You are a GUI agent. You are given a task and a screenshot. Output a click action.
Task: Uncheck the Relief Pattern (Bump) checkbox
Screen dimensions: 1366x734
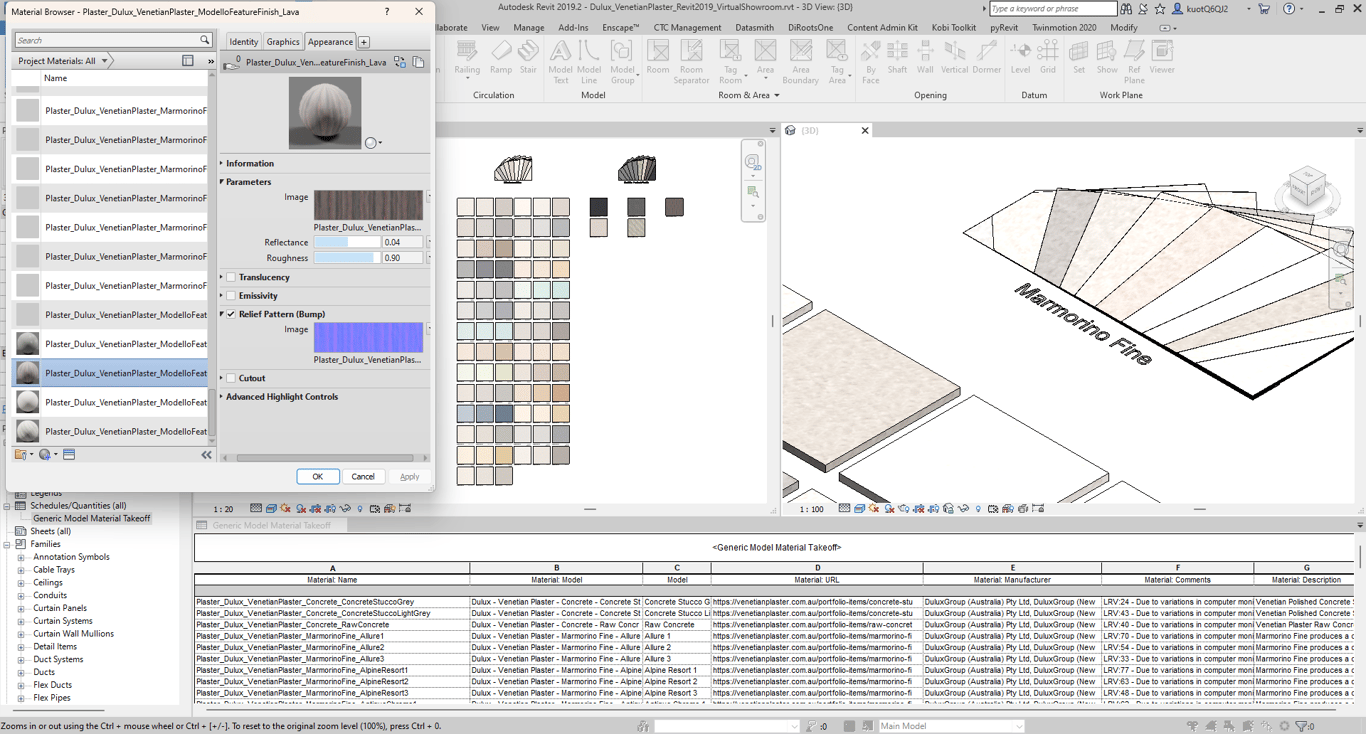coord(231,314)
